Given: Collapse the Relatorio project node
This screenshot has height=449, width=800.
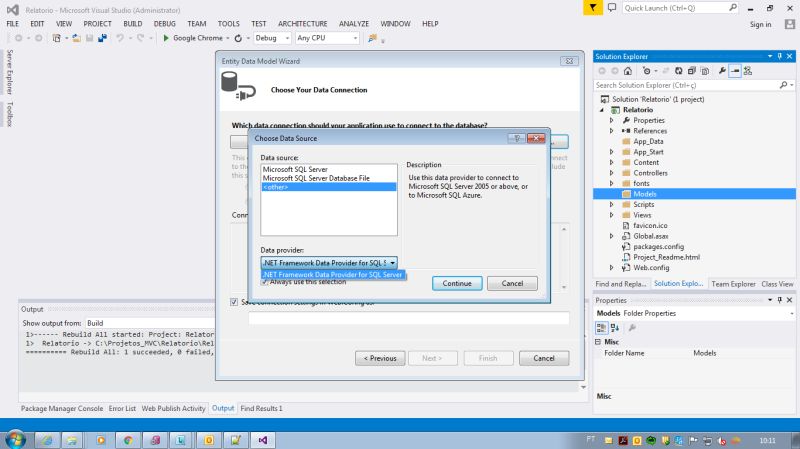Looking at the screenshot, I should coord(602,110).
